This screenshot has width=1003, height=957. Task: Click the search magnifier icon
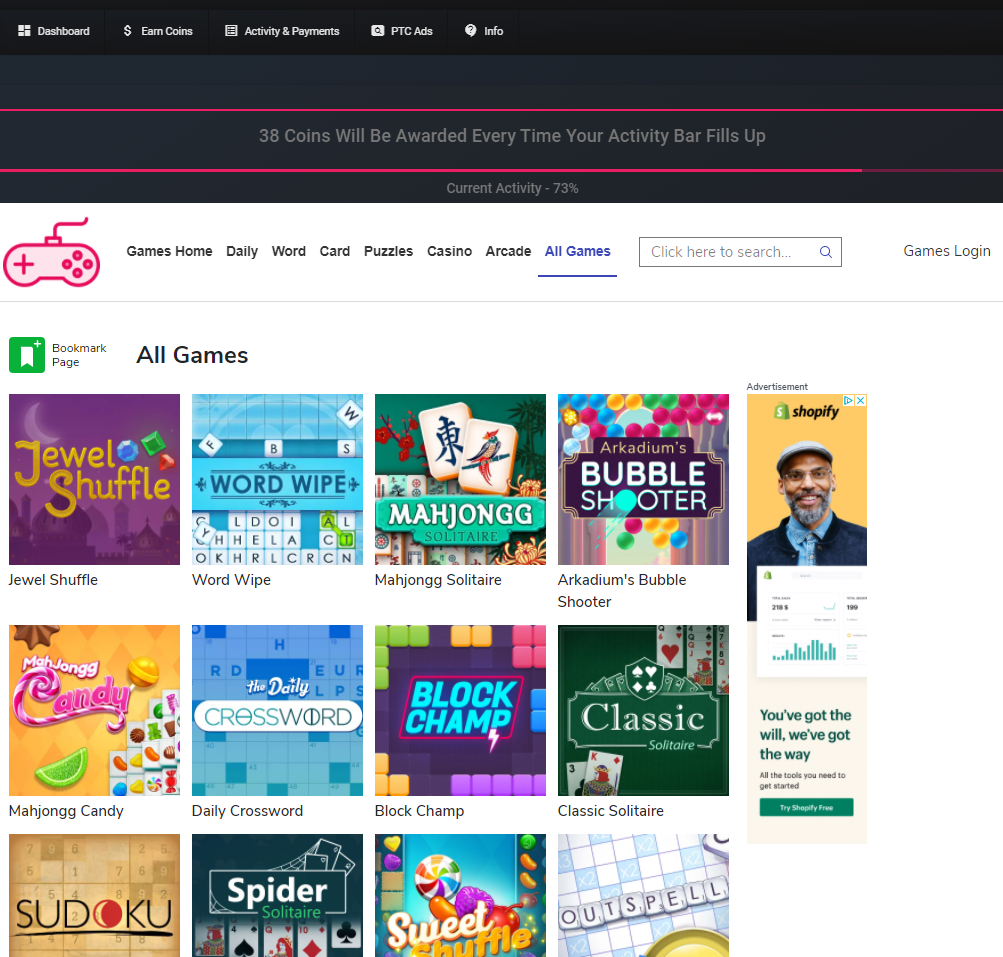[826, 252]
